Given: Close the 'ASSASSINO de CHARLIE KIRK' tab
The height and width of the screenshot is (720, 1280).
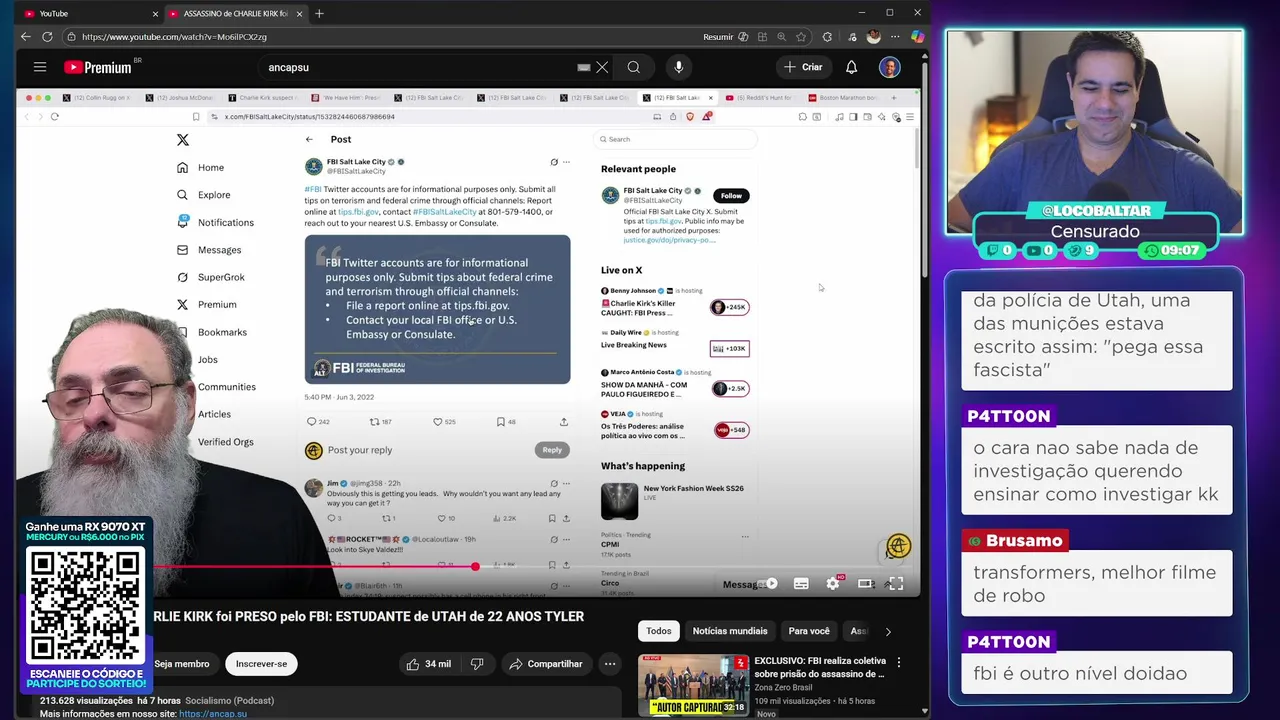Looking at the screenshot, I should 298,14.
